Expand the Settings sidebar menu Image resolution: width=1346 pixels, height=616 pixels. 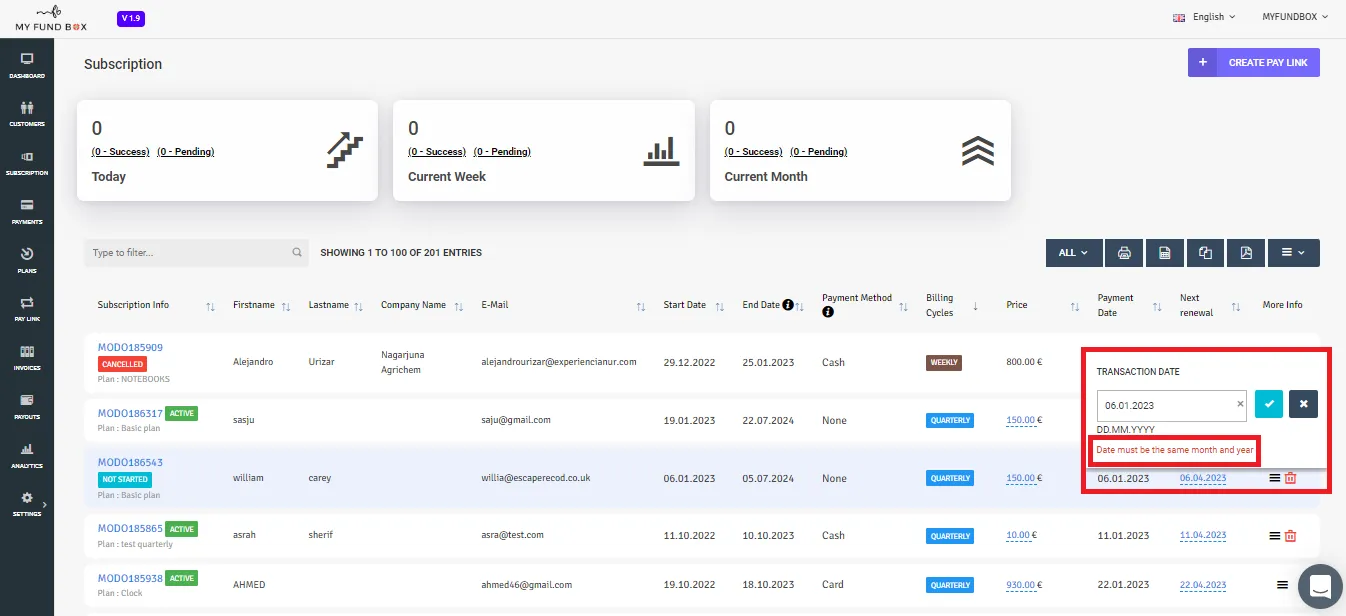point(27,503)
